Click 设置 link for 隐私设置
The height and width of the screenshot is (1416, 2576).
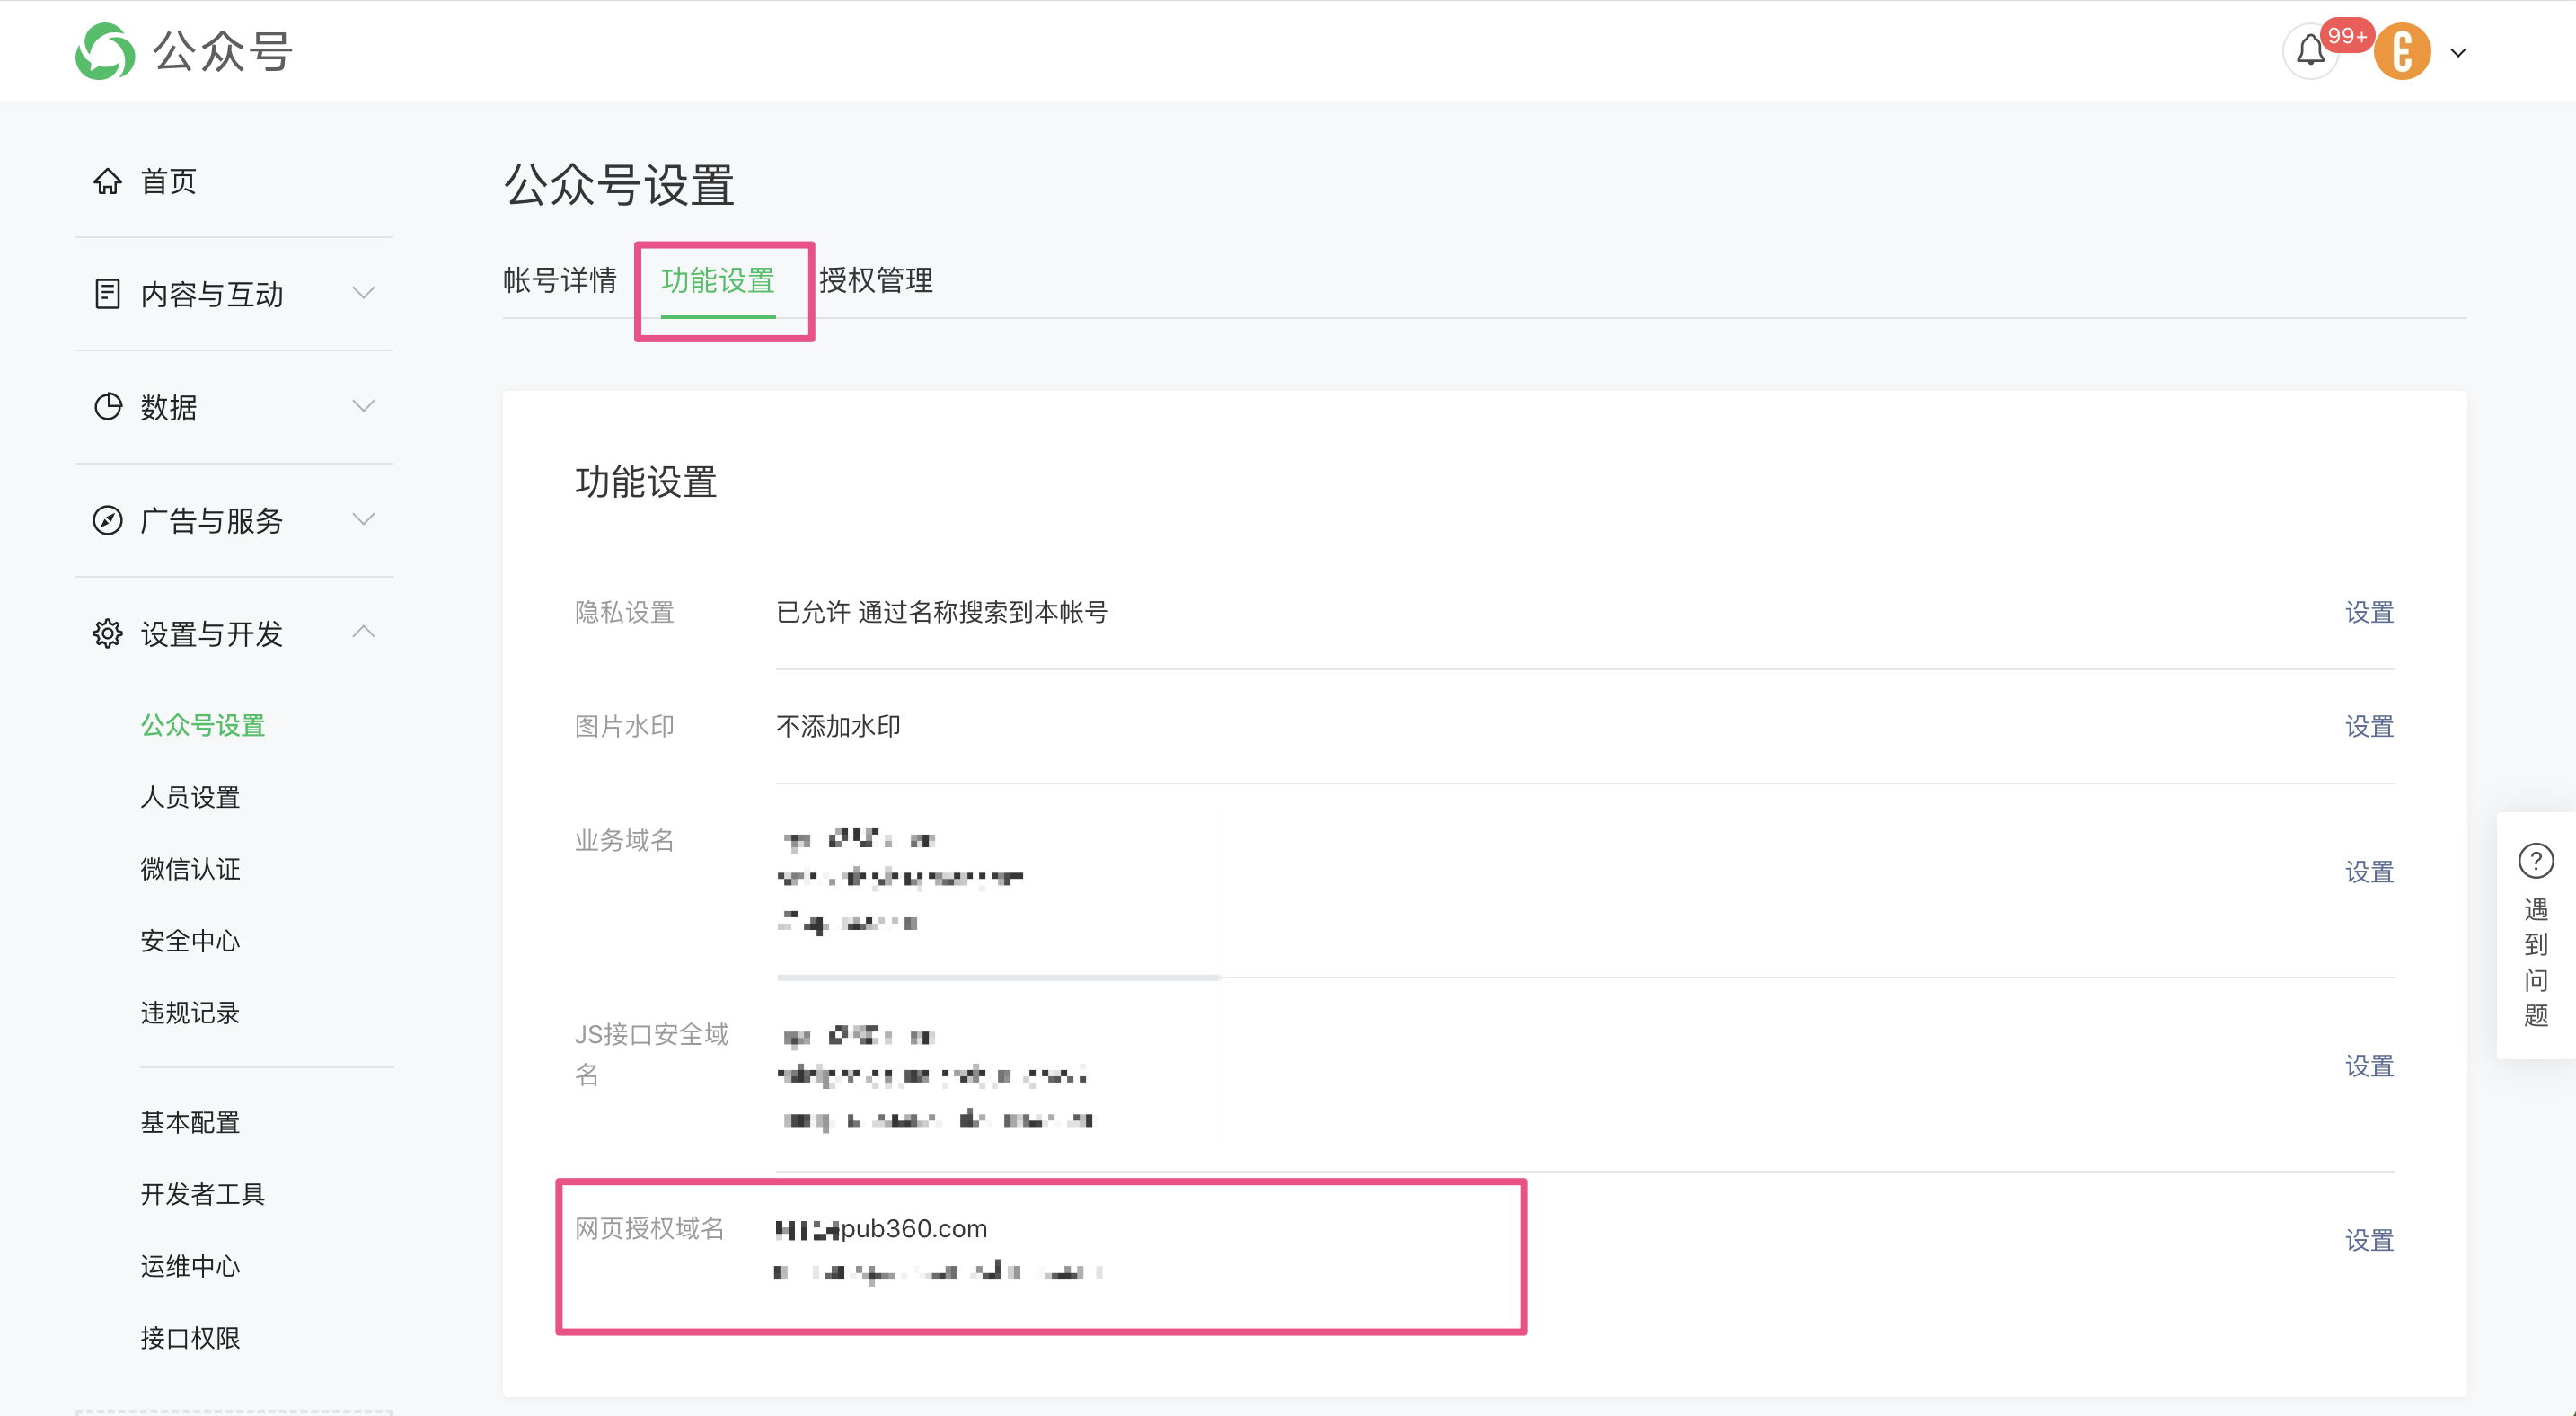point(2369,612)
